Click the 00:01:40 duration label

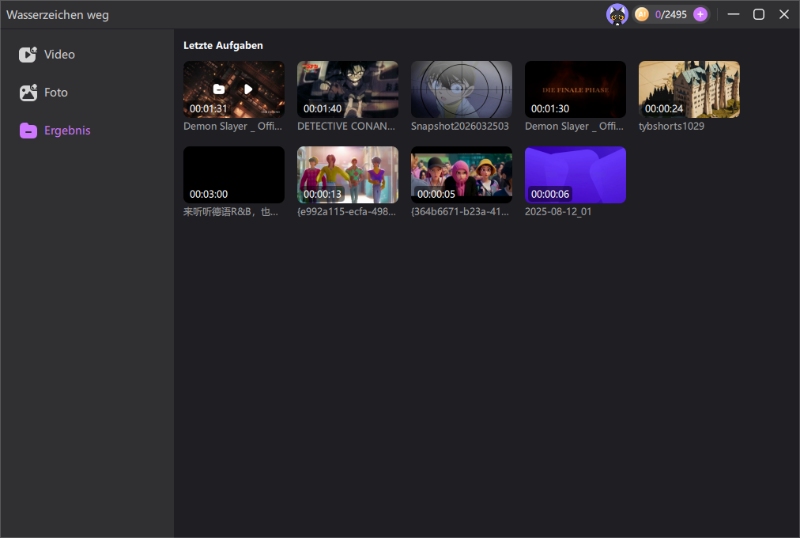pos(322,109)
